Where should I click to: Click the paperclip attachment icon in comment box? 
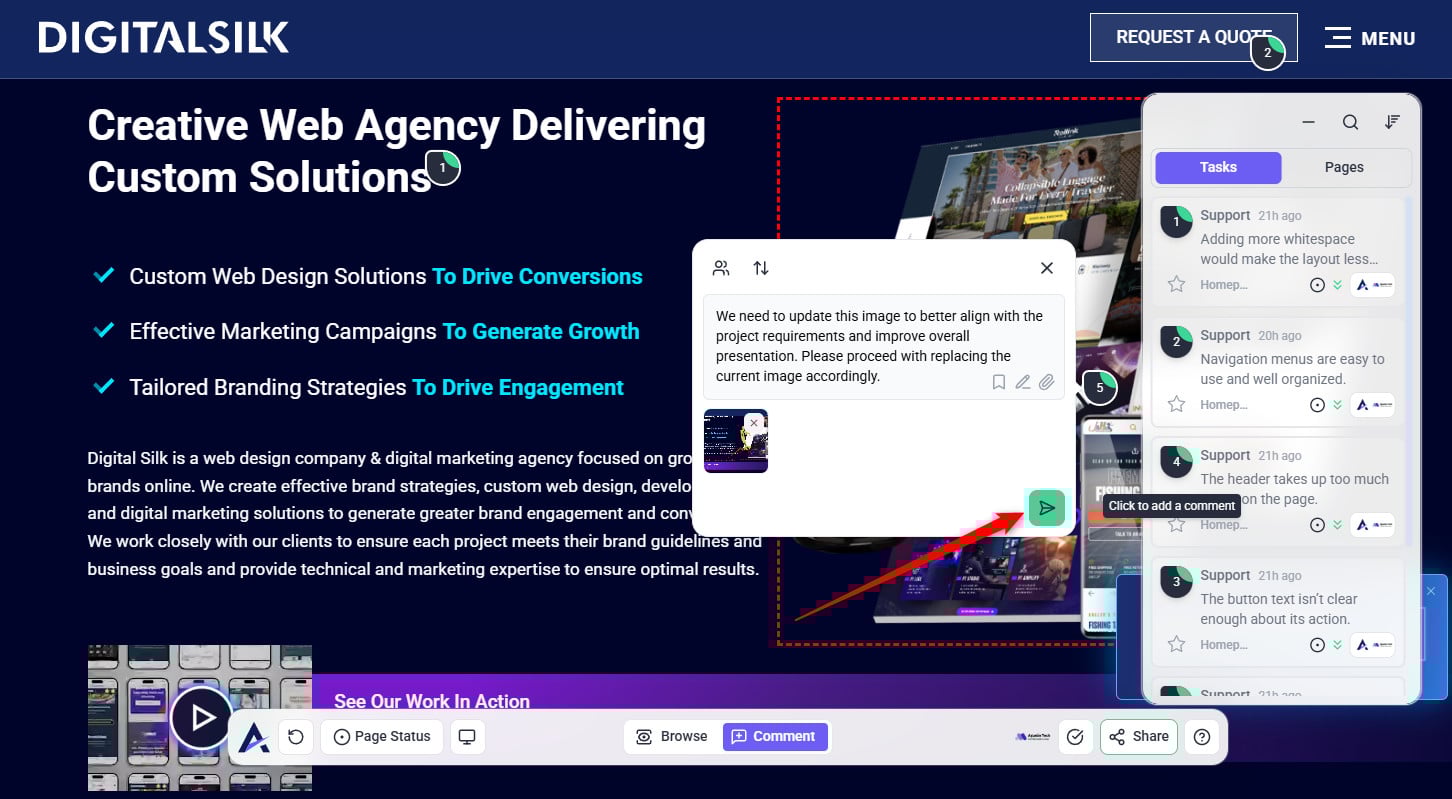(x=1046, y=382)
